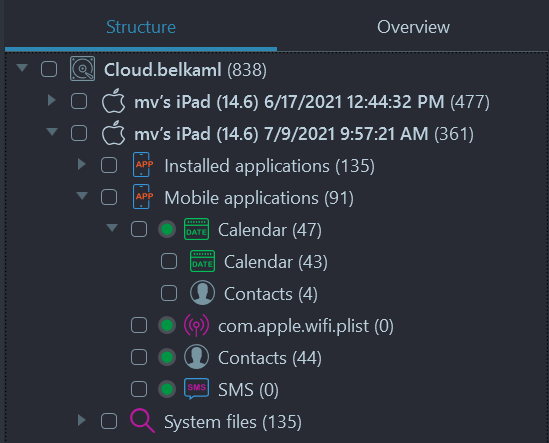Select the Calendar (43) tree entry
This screenshot has height=443, width=549.
pyautogui.click(x=276, y=262)
